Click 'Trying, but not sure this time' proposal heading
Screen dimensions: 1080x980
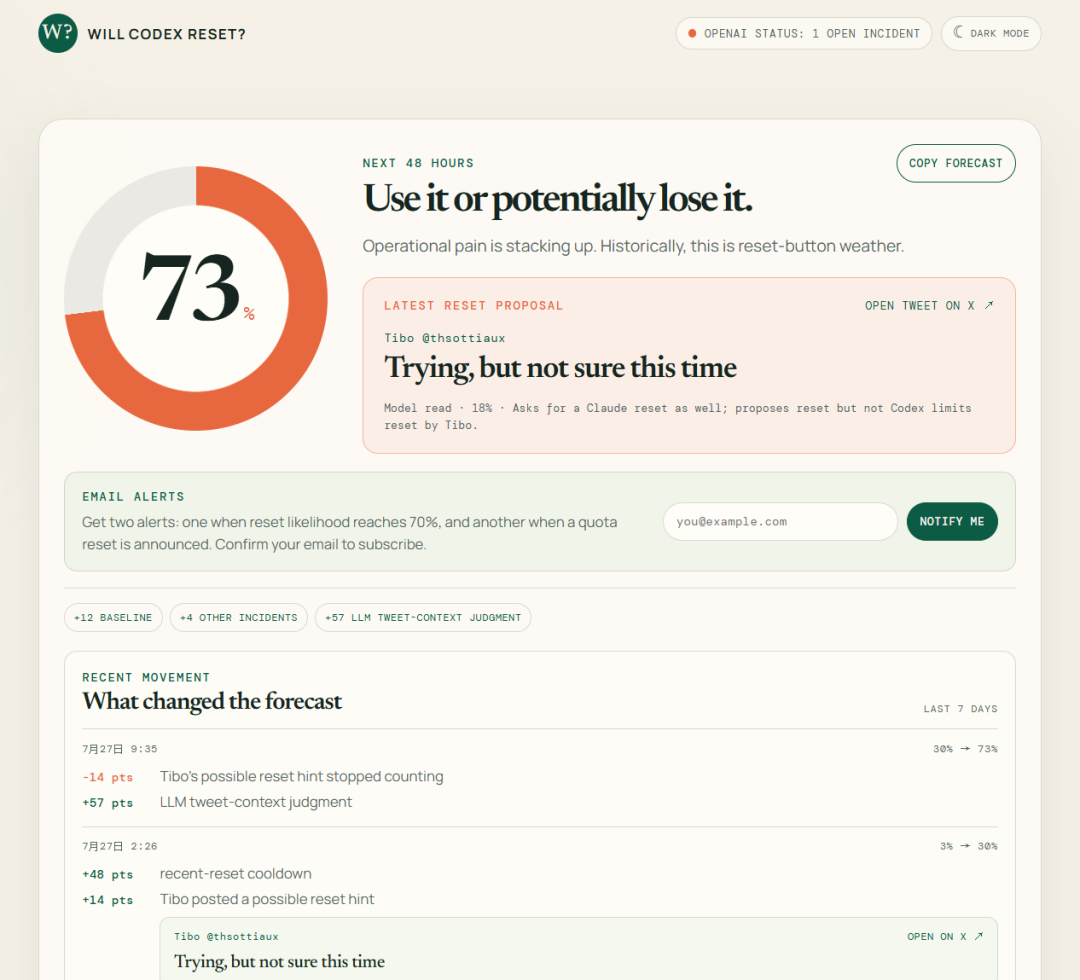coord(560,367)
